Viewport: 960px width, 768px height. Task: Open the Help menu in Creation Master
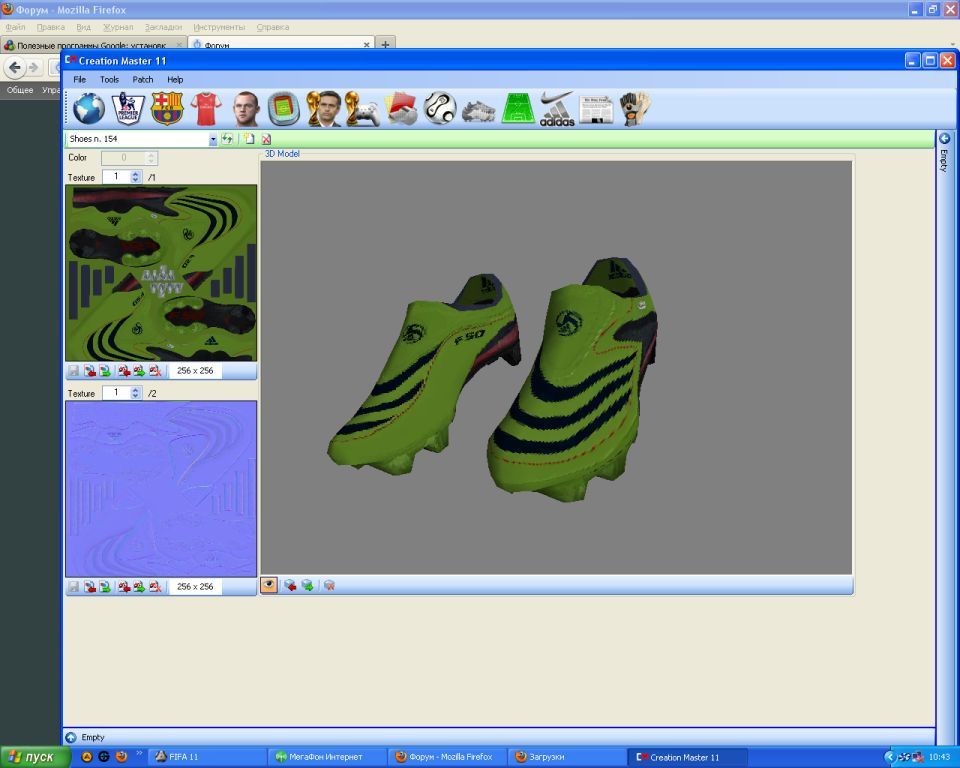pos(175,80)
